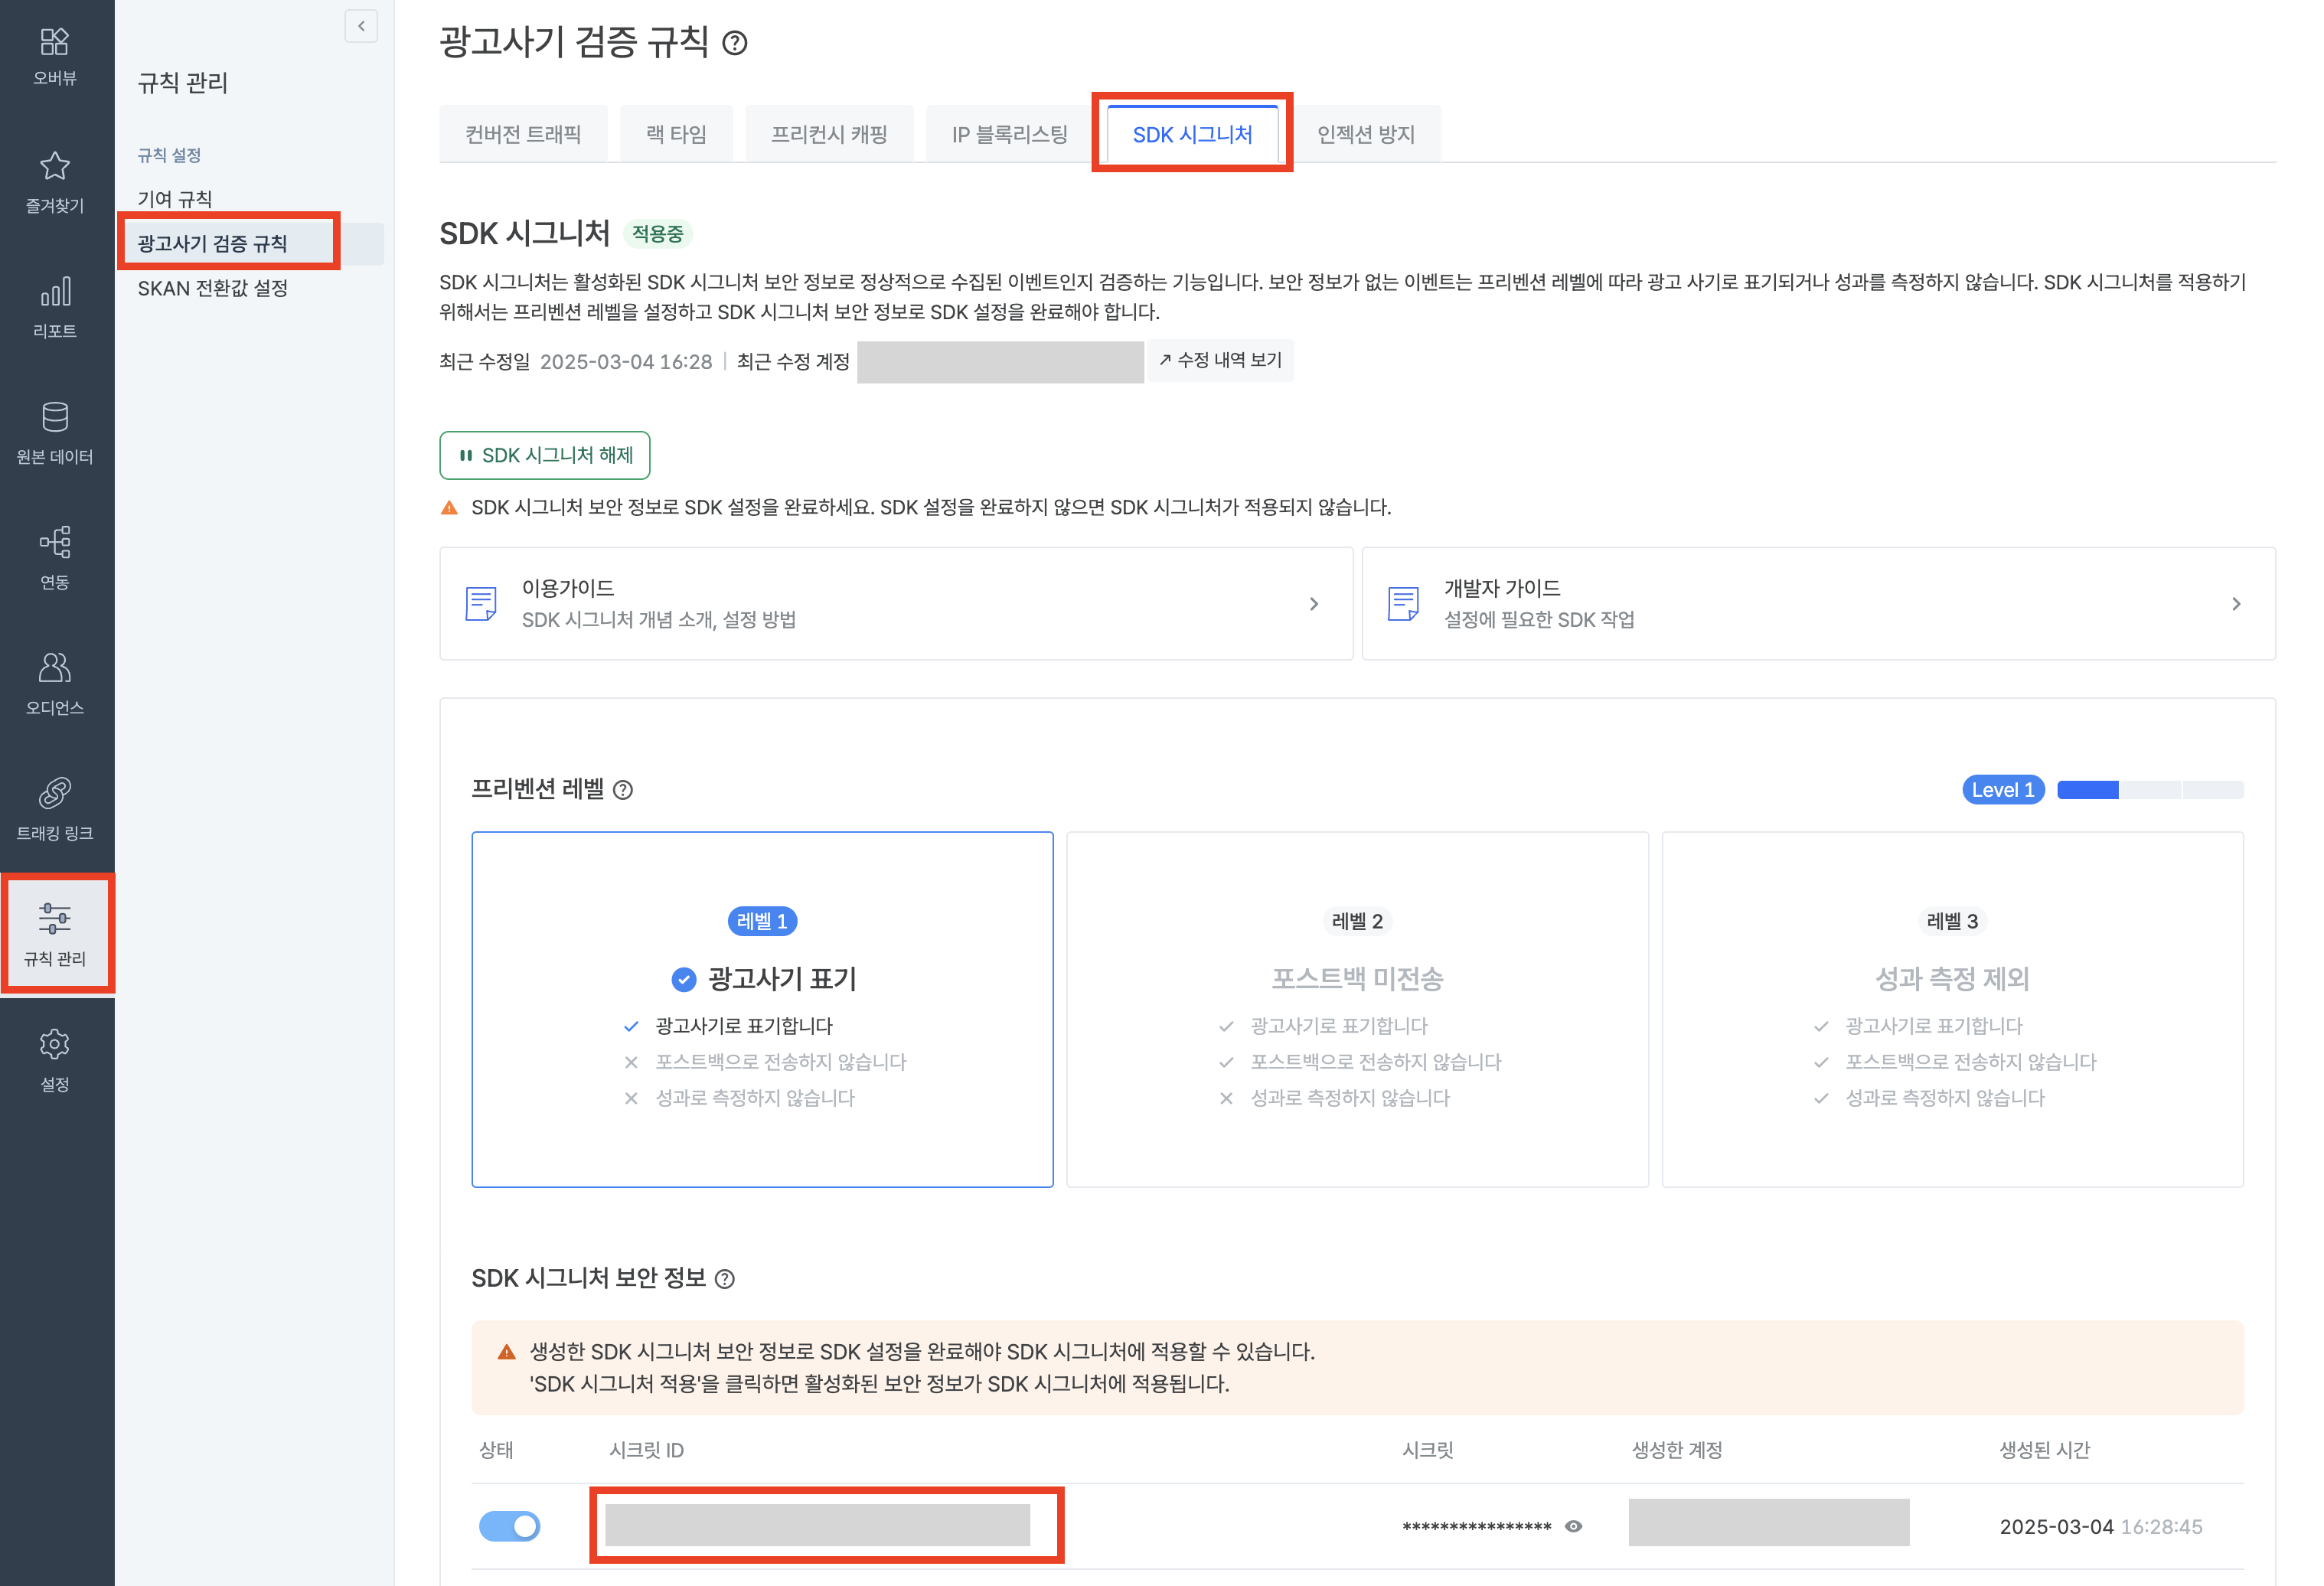
Task: Open the 트래킹 링크 link icon
Action: point(54,794)
